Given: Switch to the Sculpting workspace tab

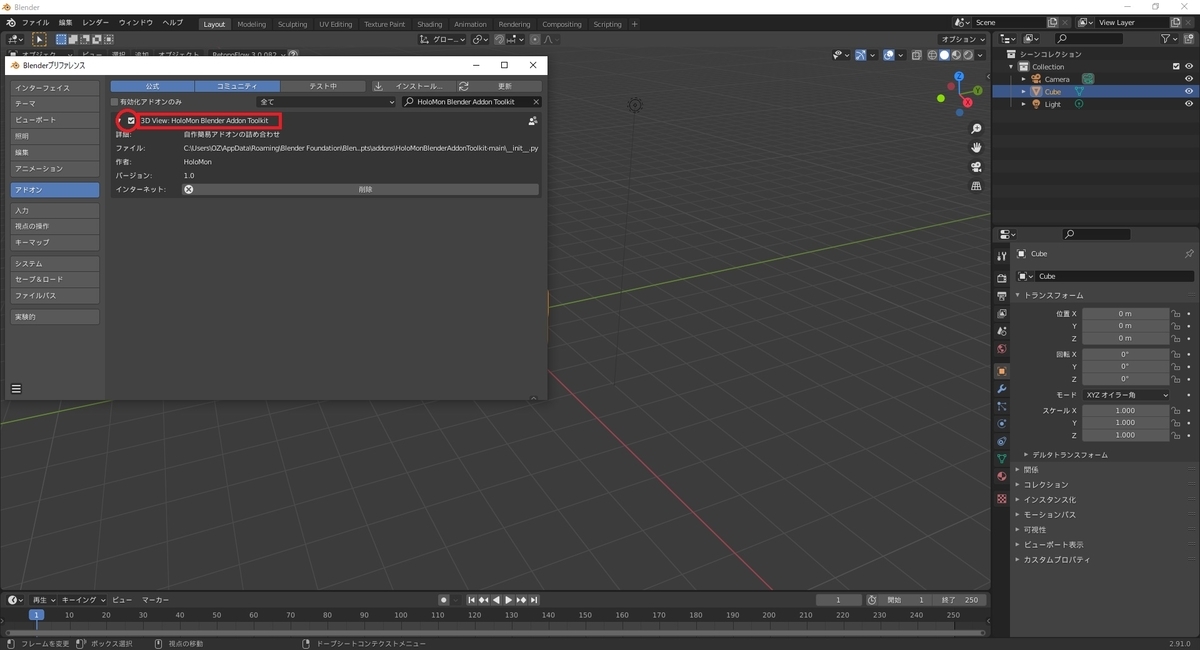Looking at the screenshot, I should [x=292, y=24].
